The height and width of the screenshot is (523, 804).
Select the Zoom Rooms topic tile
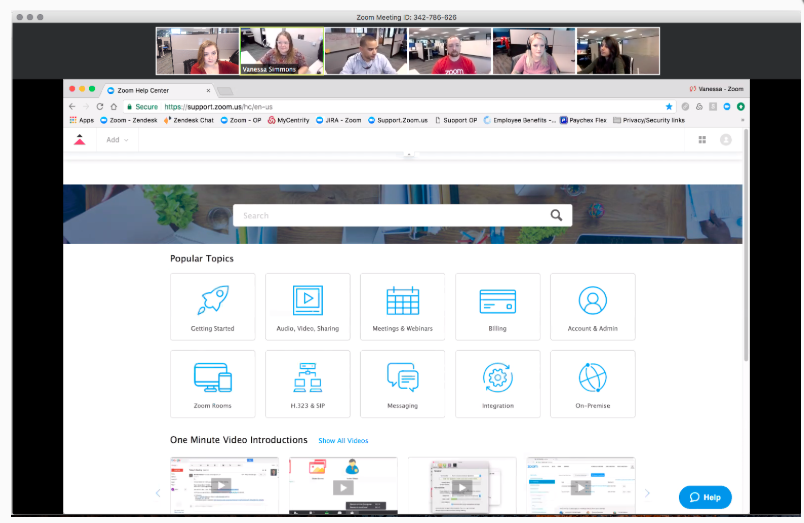212,383
